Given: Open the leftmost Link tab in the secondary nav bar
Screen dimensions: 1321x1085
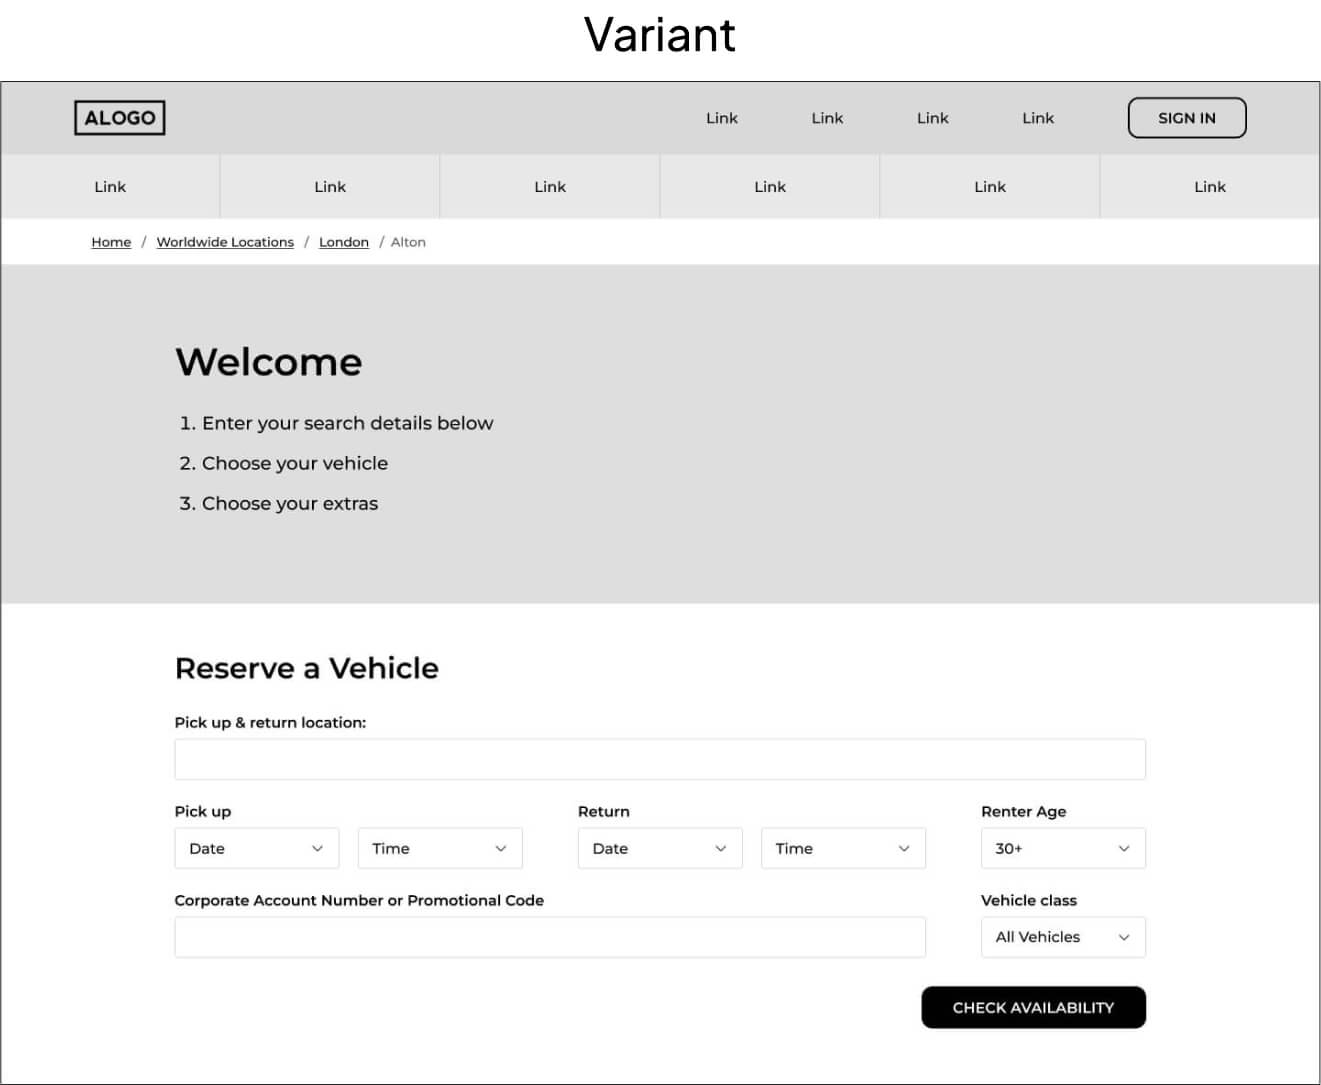Looking at the screenshot, I should click(x=110, y=187).
